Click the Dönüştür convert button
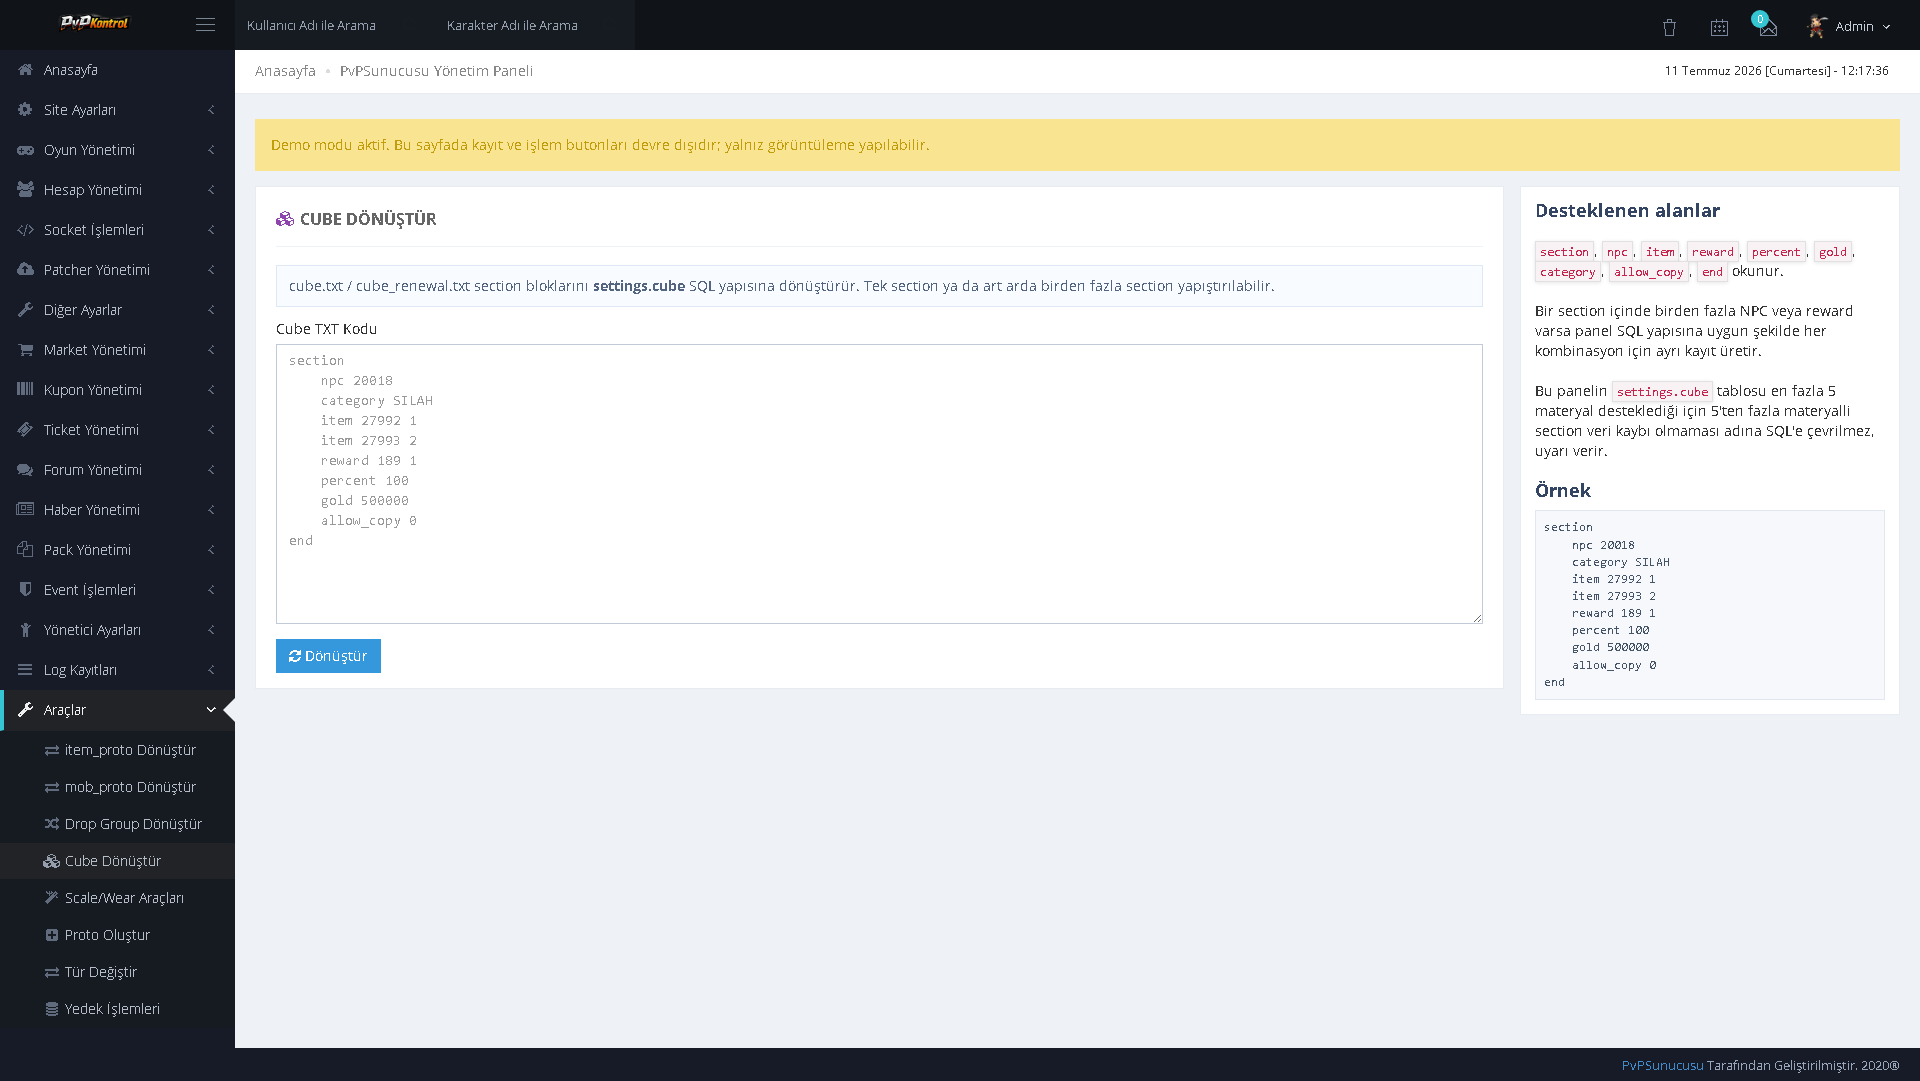This screenshot has width=1920, height=1081. point(328,656)
